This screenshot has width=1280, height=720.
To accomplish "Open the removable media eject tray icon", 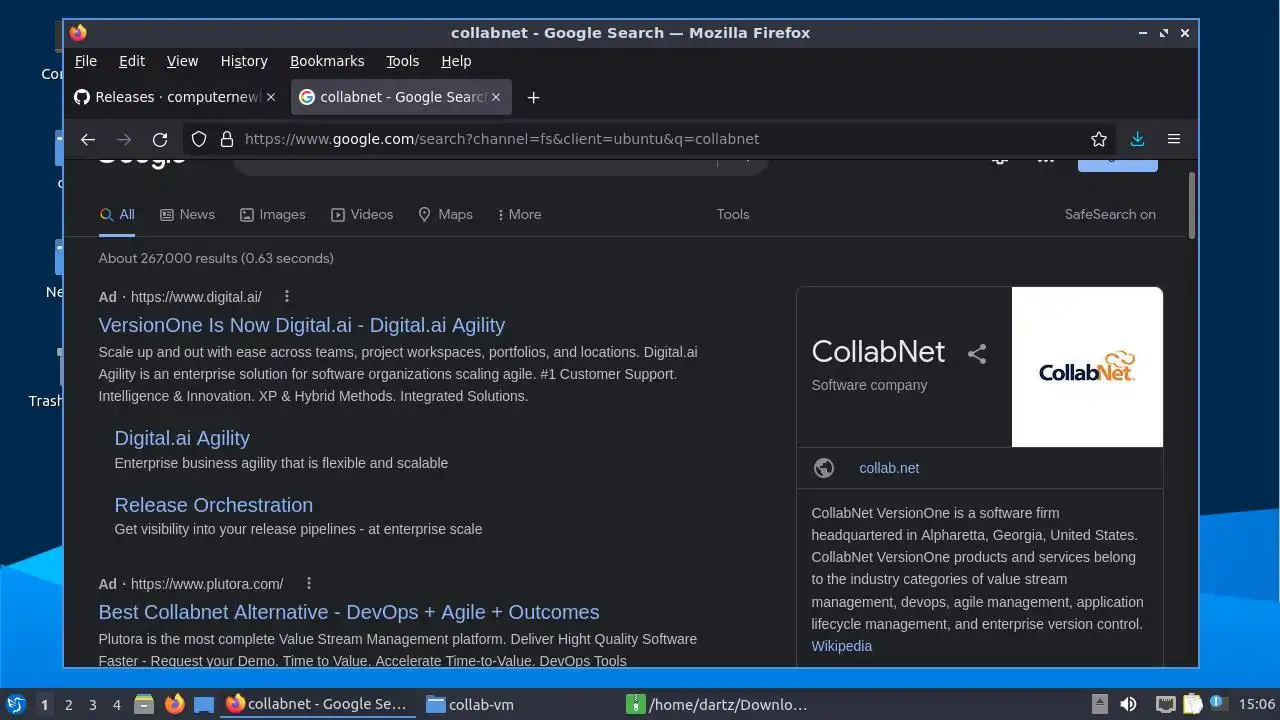I will click(1099, 704).
